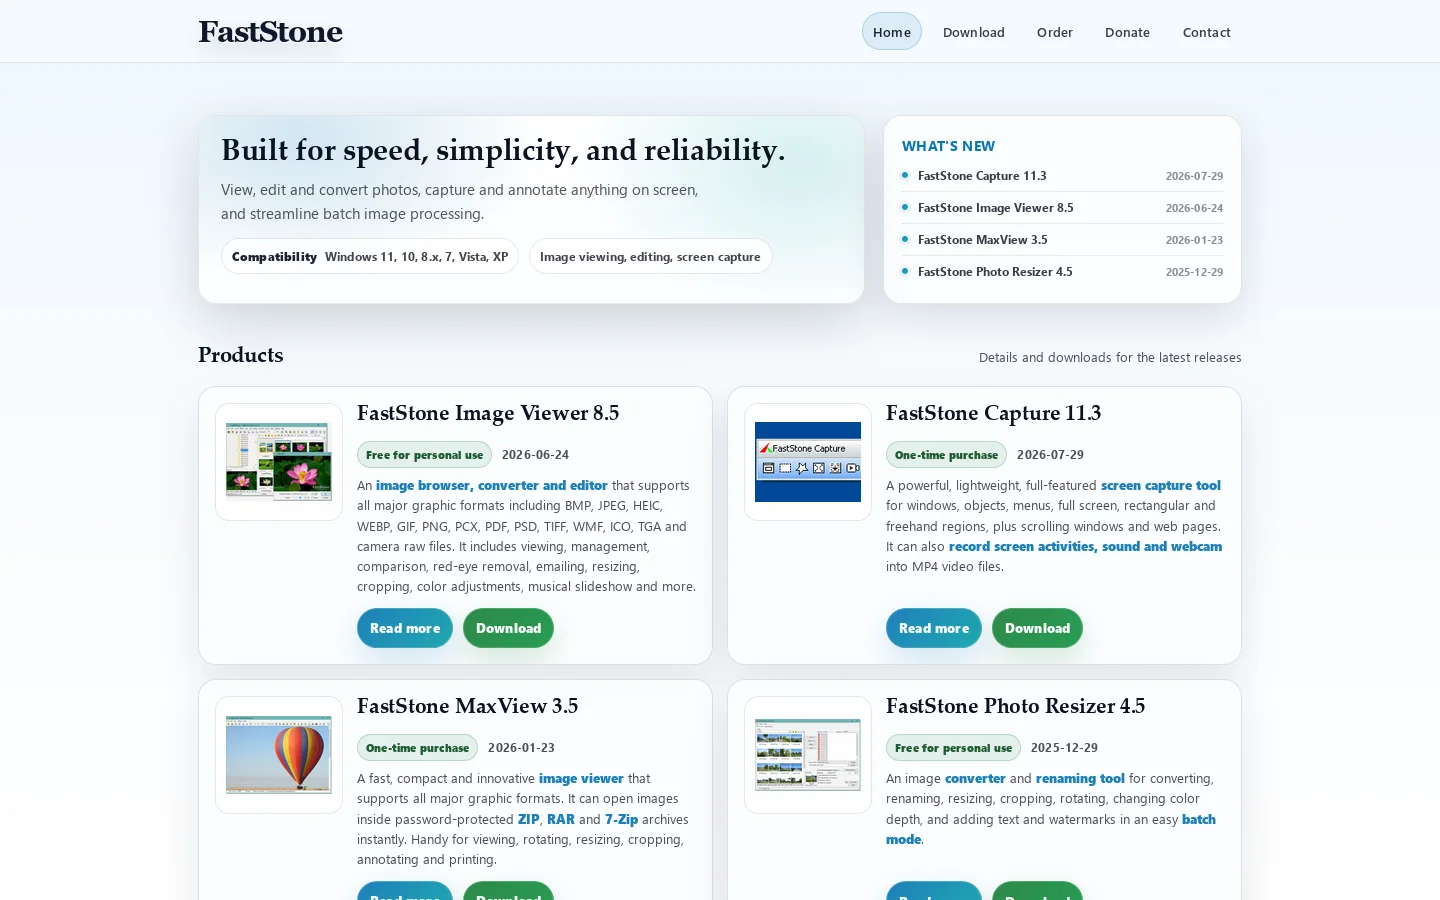Go to the Order page
Screen dimensions: 1440x900
pyautogui.click(x=1055, y=32)
